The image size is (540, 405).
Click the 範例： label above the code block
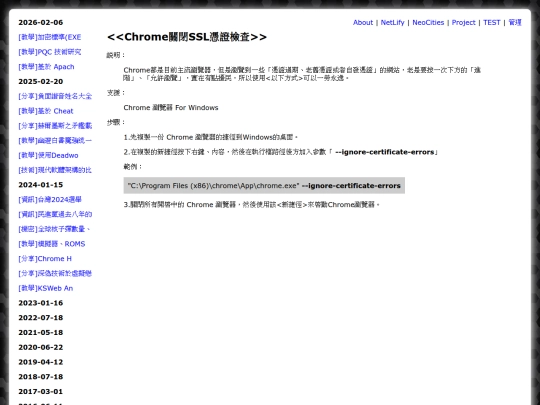coord(133,167)
